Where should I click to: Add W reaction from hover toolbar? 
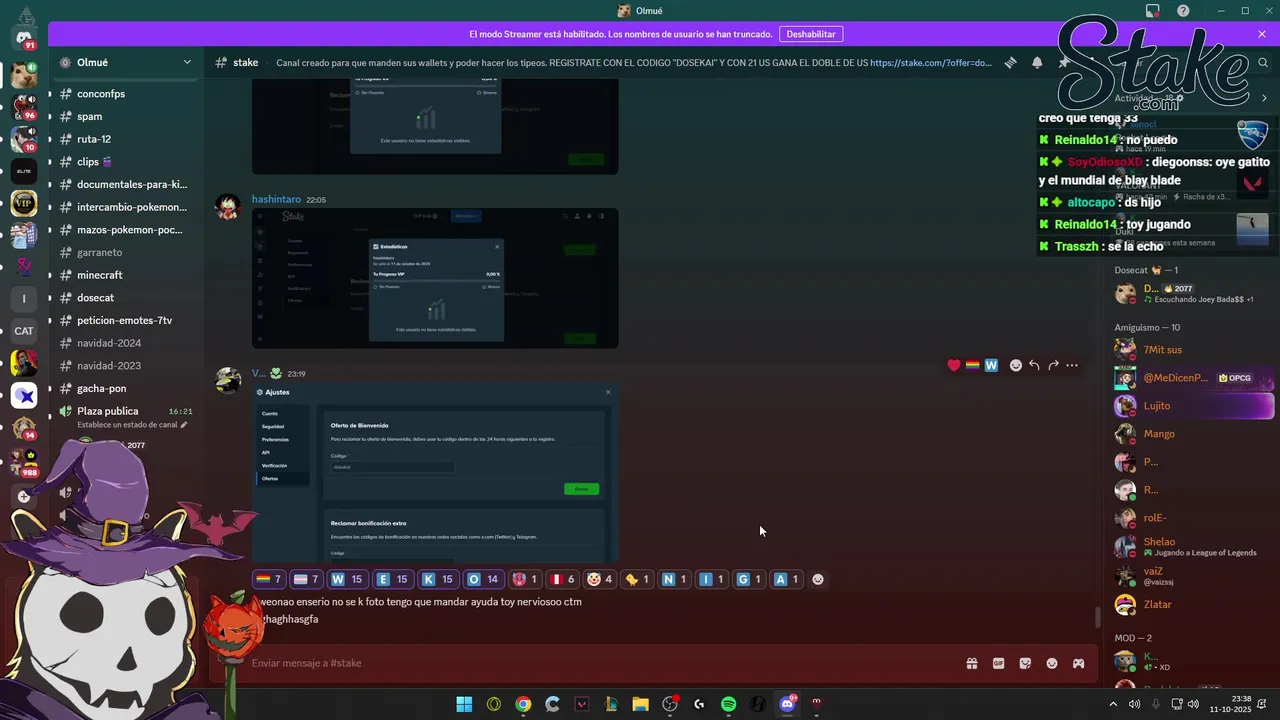(x=991, y=365)
